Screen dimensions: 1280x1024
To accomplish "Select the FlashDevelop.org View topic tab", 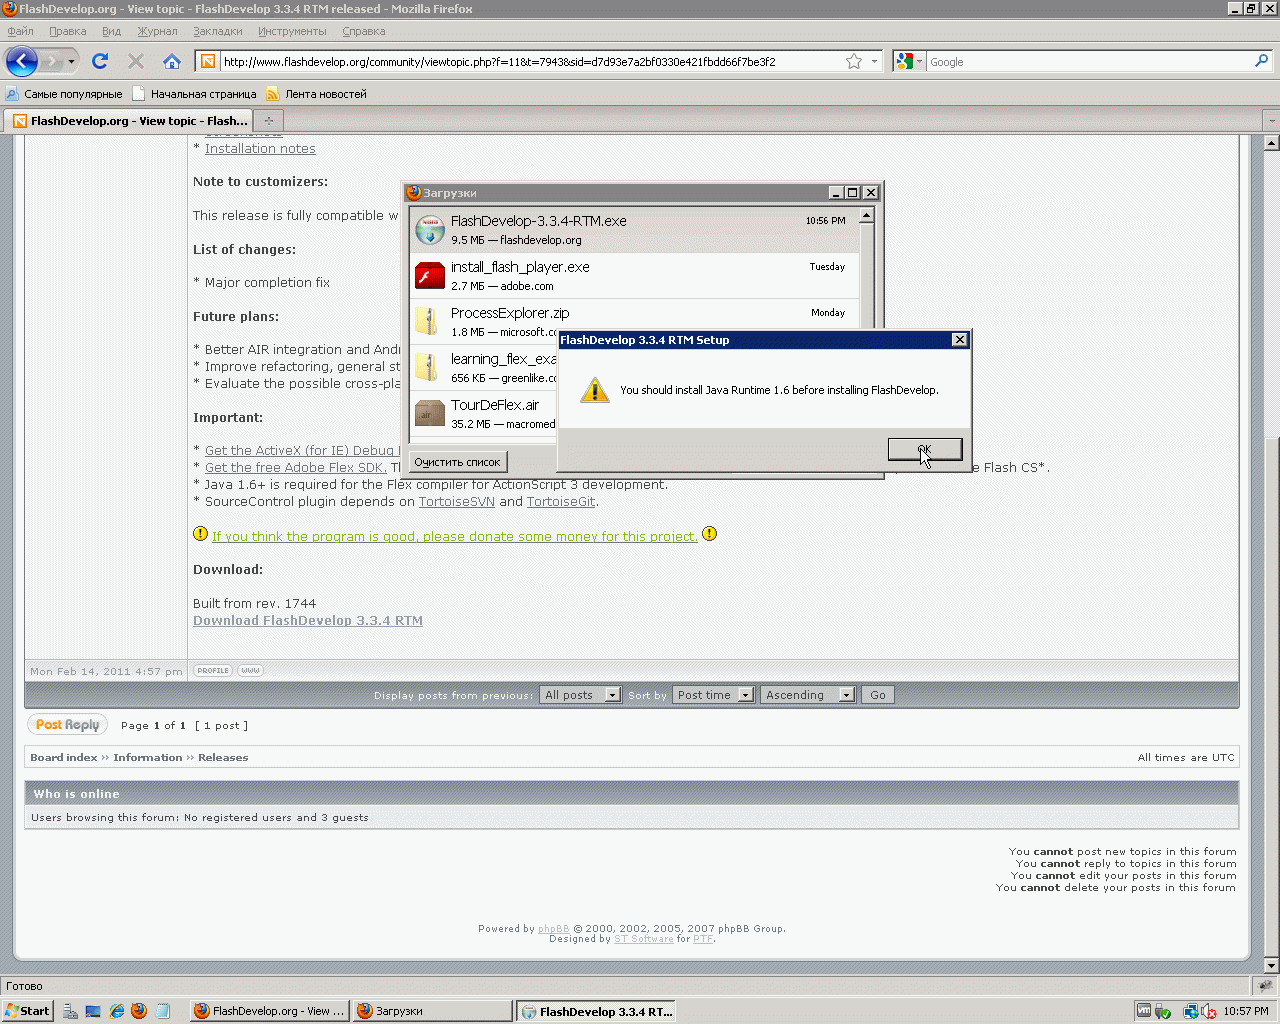I will 130,121.
